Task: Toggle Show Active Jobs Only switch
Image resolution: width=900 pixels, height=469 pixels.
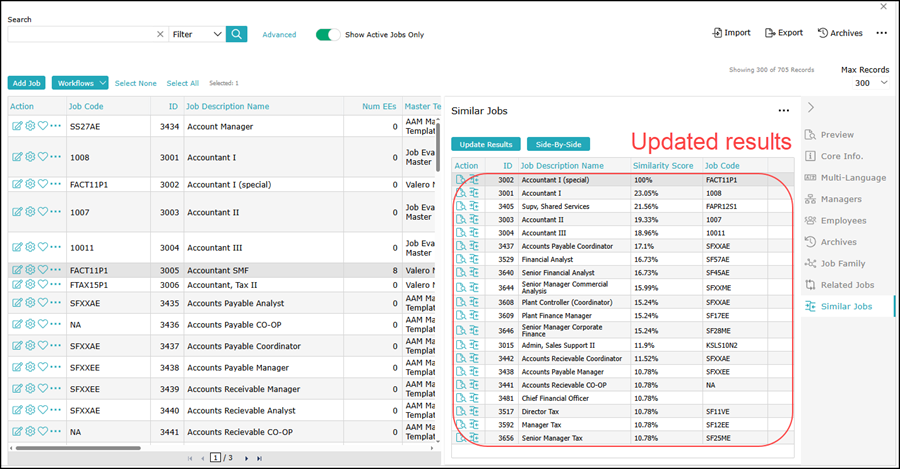Action: [328, 34]
